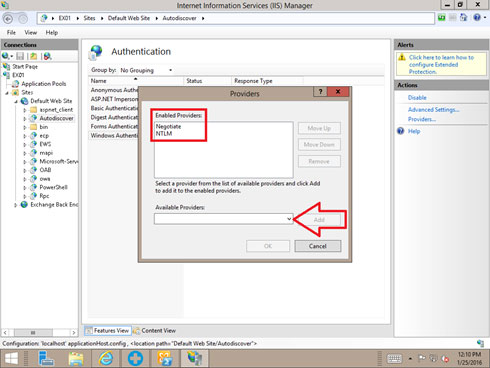The height and width of the screenshot is (368, 490).
Task: Open the File menu
Action: tap(11, 33)
